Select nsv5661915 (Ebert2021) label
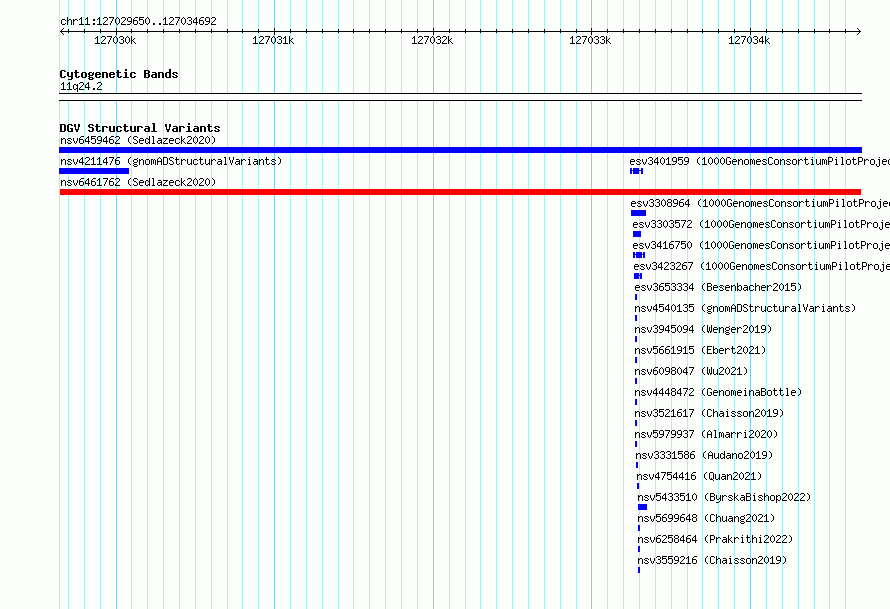This screenshot has height=609, width=890. tap(700, 350)
